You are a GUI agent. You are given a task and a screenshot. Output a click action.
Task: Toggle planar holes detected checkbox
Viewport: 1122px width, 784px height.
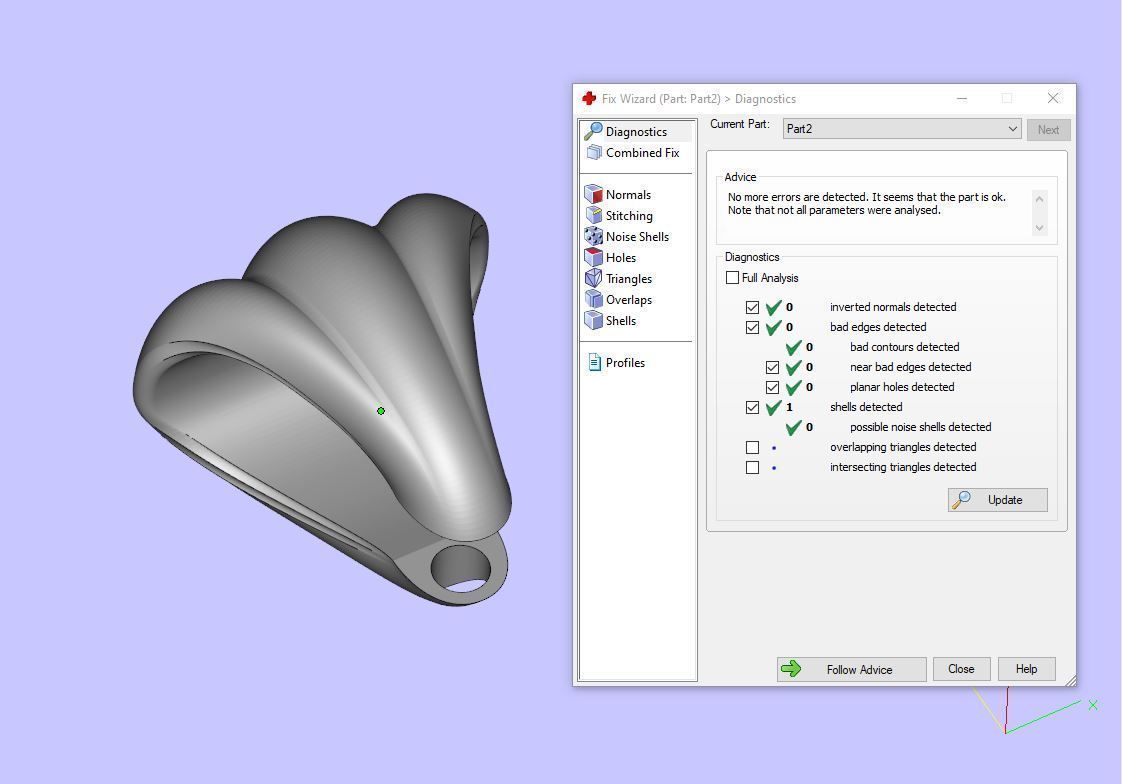point(772,387)
